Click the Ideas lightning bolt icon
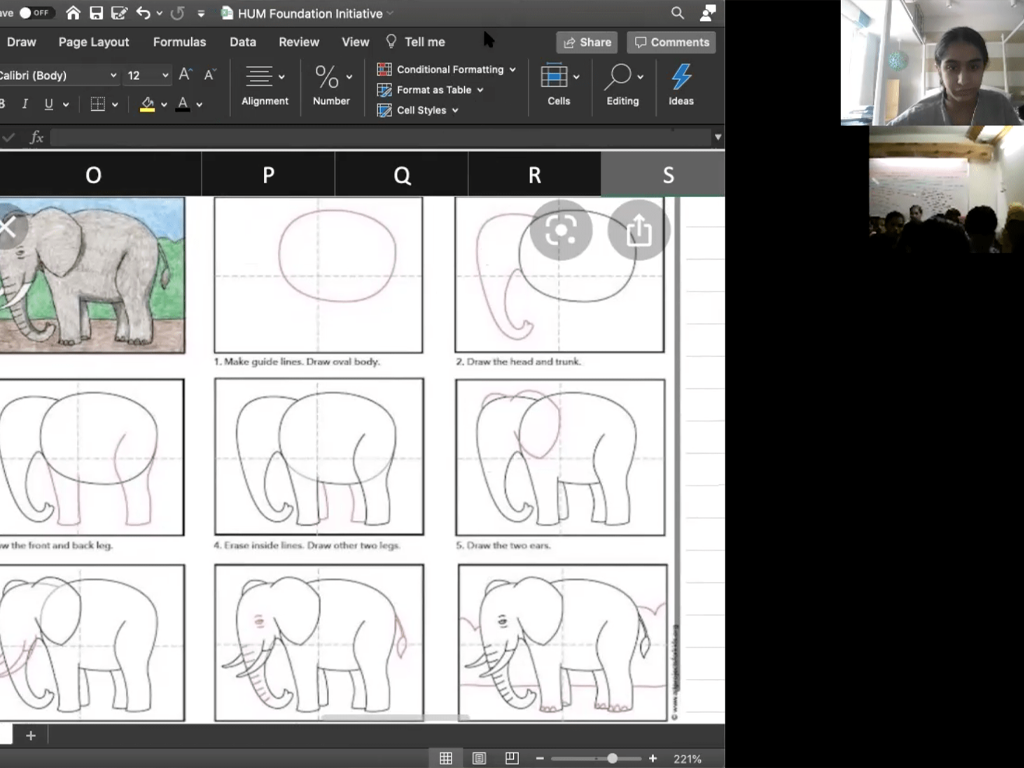 click(x=681, y=76)
